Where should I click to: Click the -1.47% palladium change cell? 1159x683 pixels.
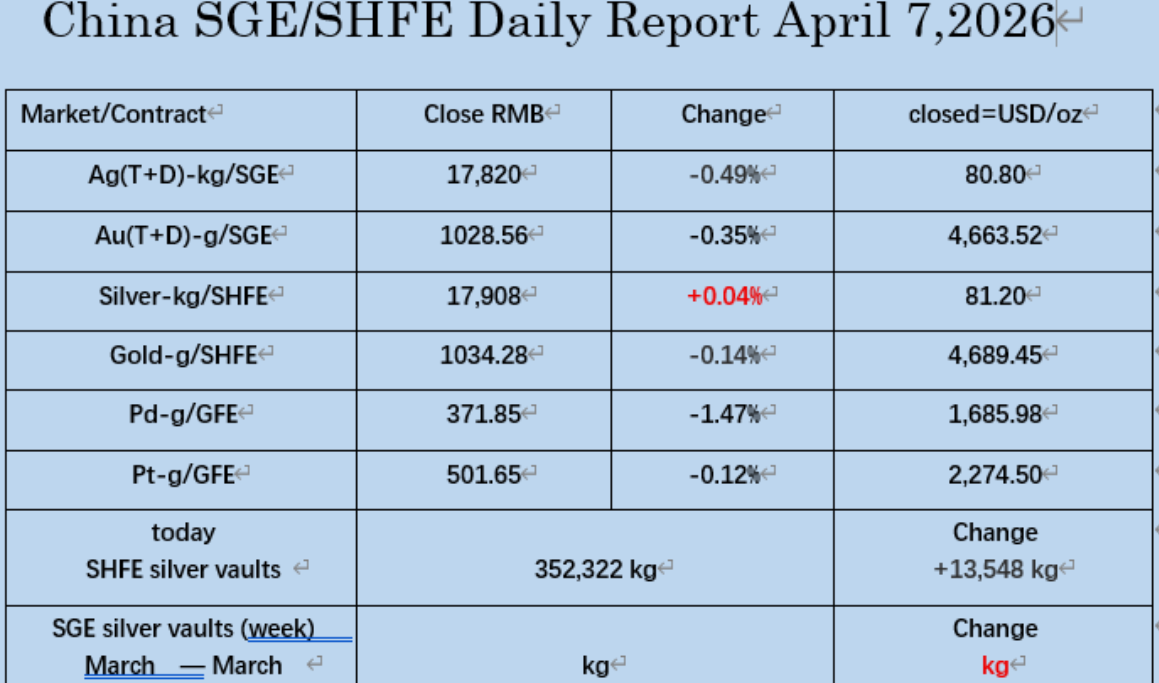pyautogui.click(x=724, y=414)
